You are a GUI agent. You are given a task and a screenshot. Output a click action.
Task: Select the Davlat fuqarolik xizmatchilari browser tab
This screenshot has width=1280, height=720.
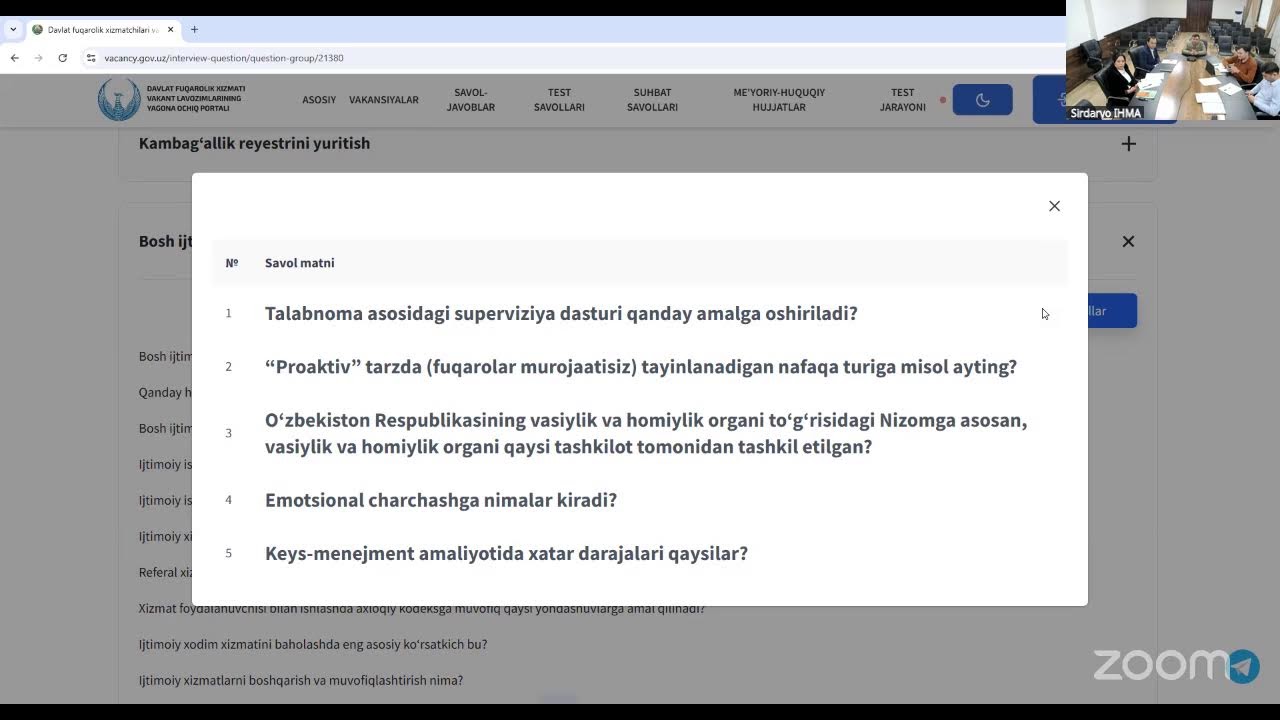click(103, 30)
